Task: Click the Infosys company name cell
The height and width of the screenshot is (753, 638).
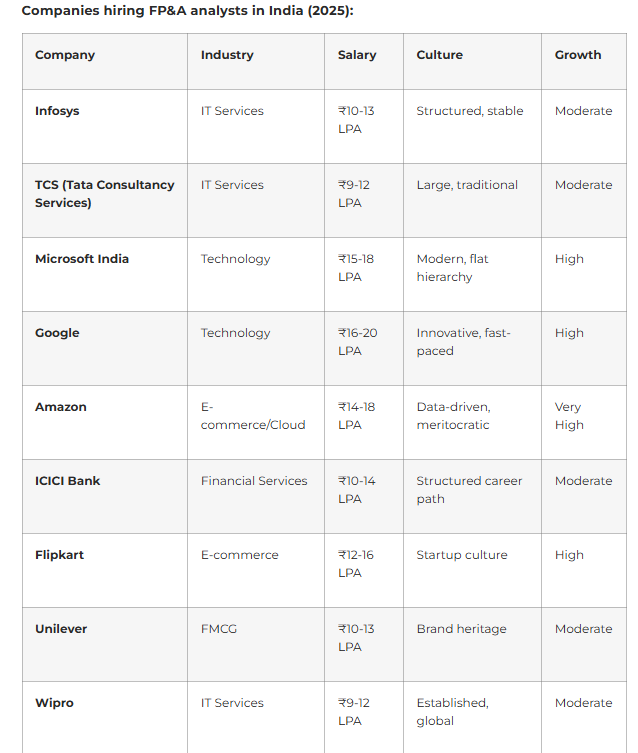Action: [57, 111]
